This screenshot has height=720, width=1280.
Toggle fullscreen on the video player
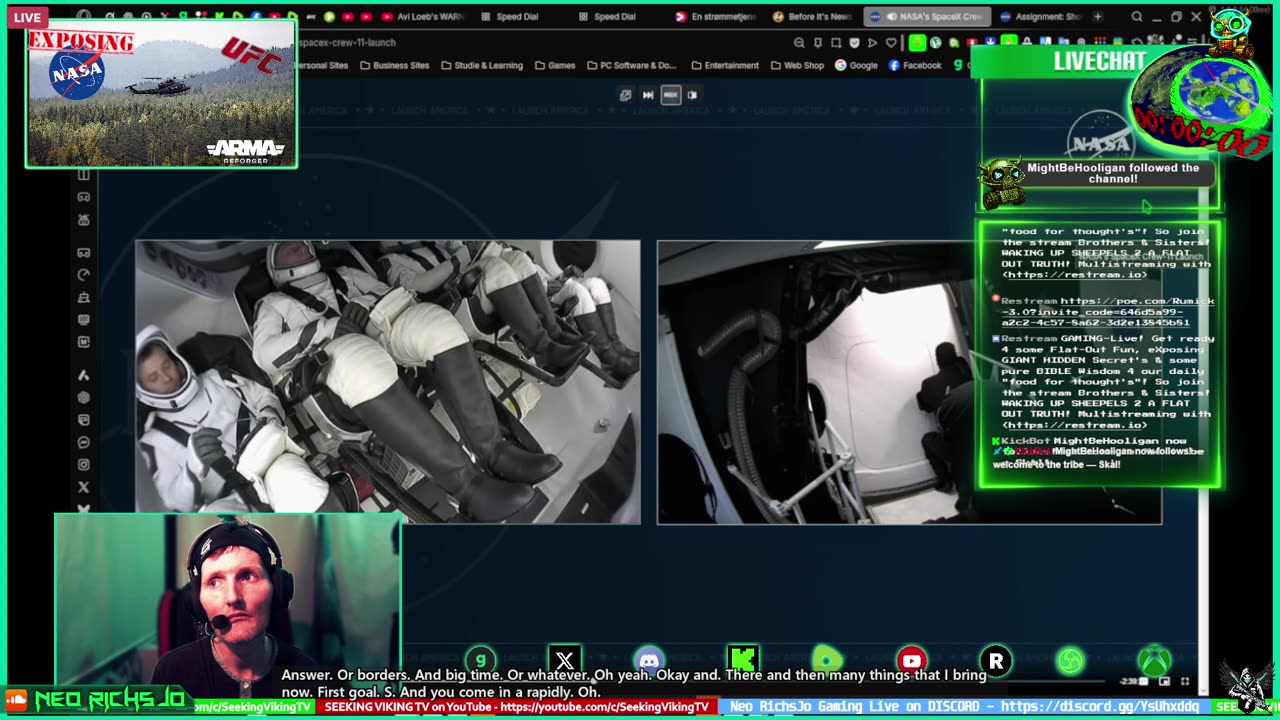(1185, 682)
